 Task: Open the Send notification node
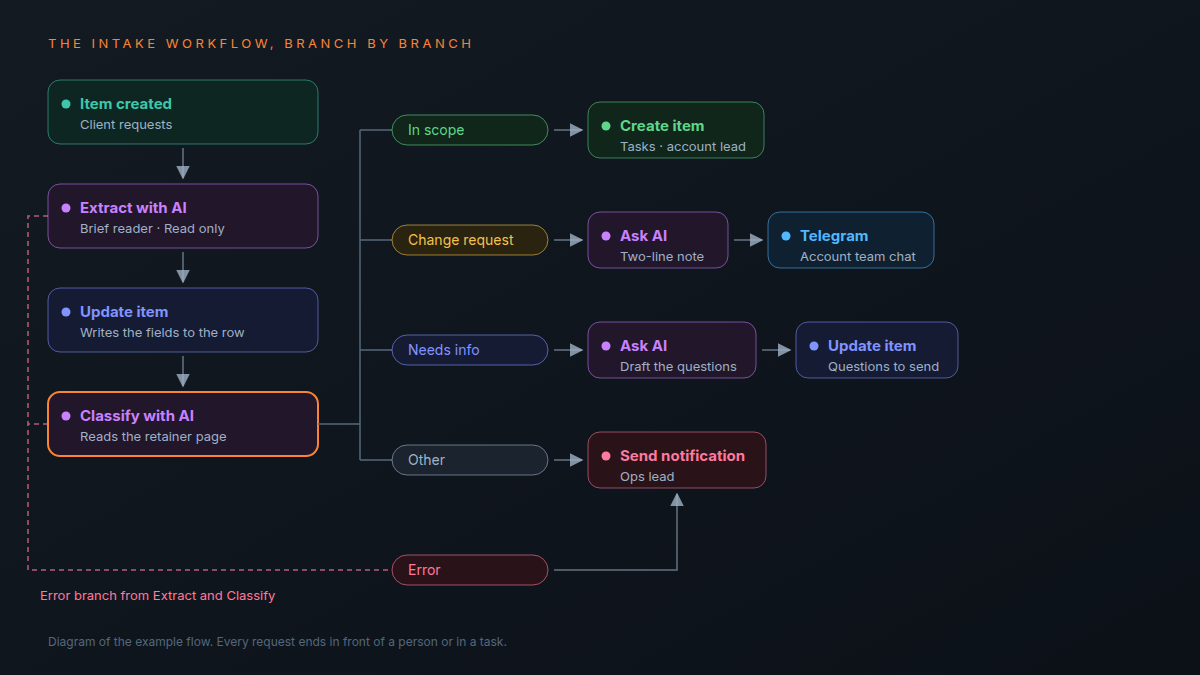pos(677,460)
